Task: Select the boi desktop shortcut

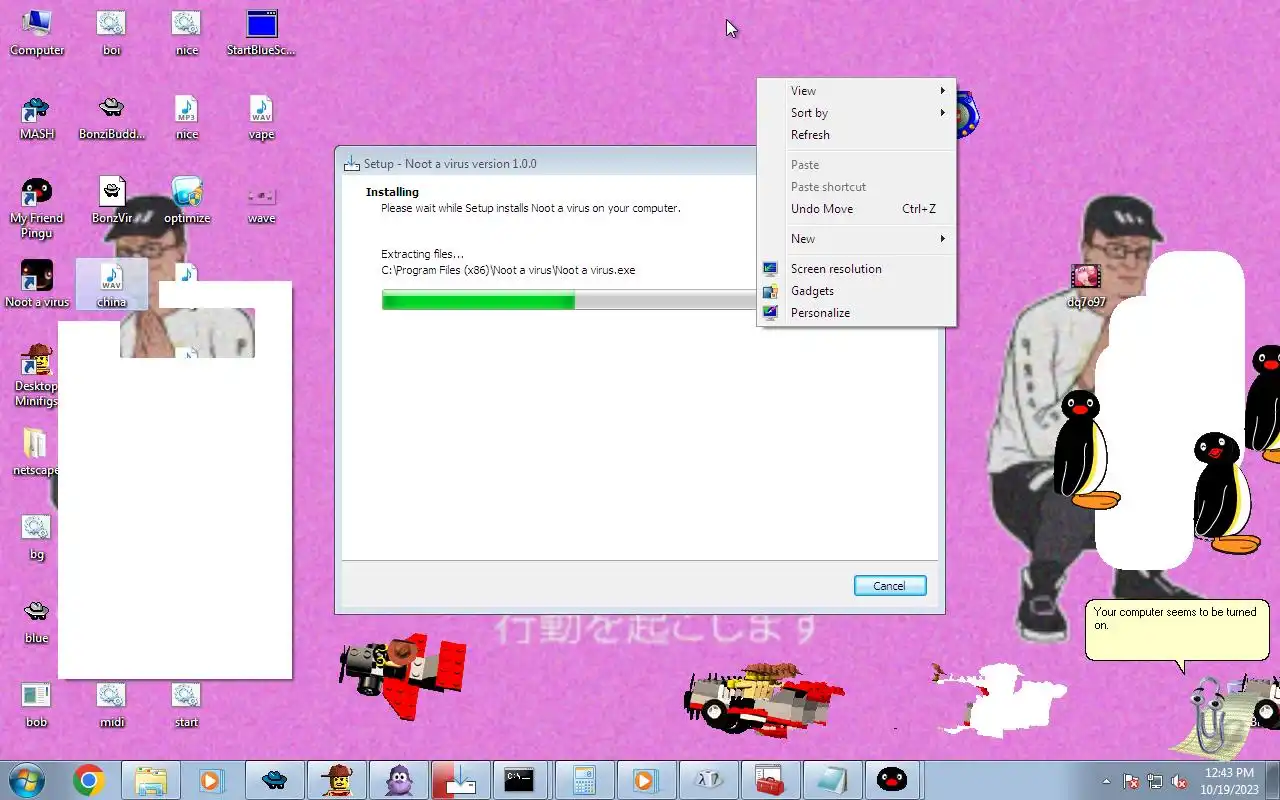Action: tap(111, 32)
